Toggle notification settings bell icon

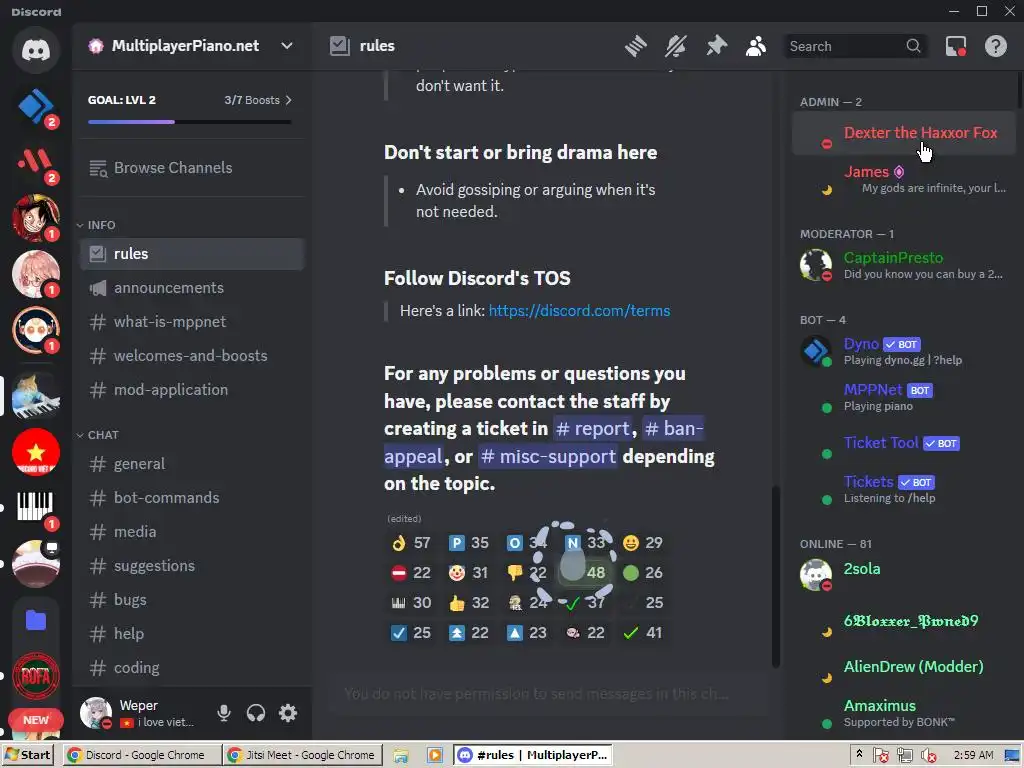pos(676,46)
